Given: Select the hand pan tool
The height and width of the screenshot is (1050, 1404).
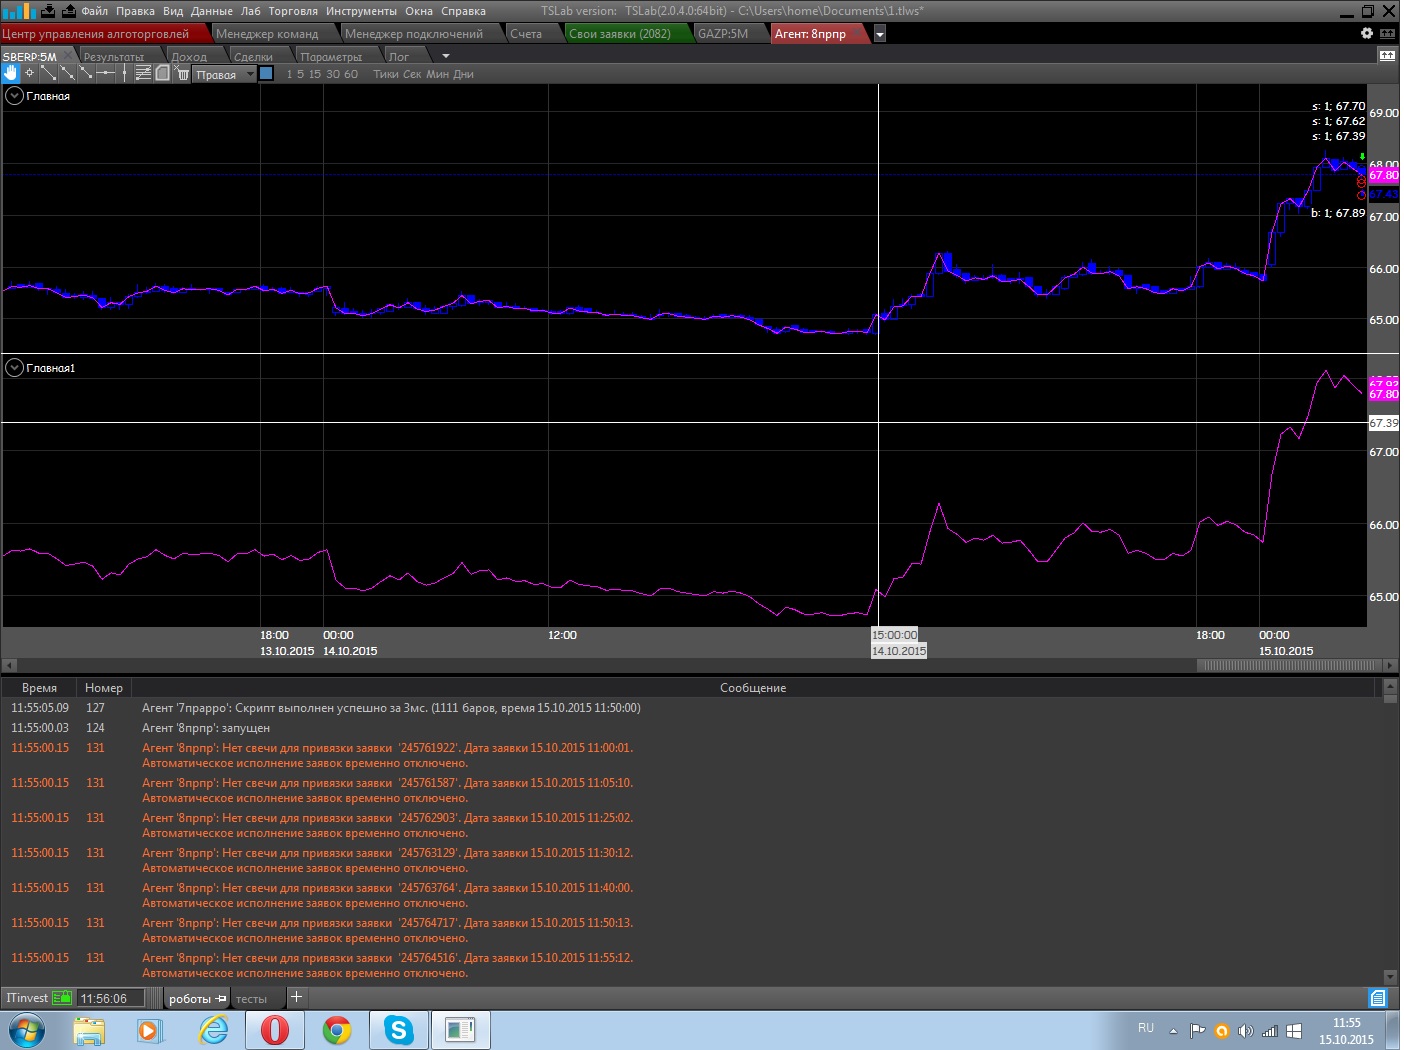Looking at the screenshot, I should point(11,73).
